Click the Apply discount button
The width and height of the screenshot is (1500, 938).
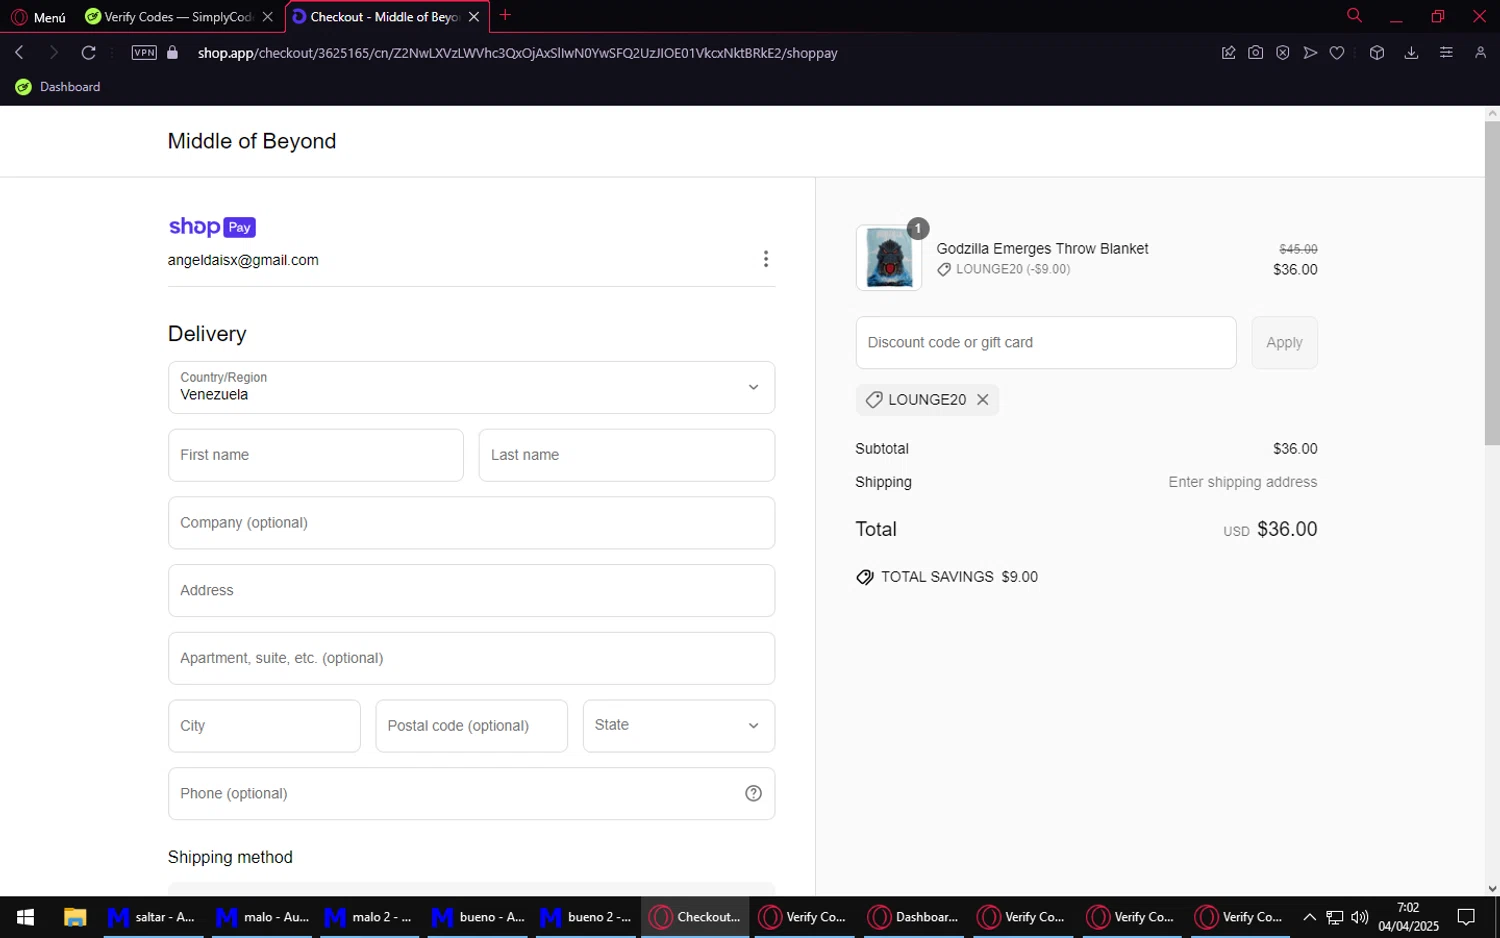pos(1284,343)
